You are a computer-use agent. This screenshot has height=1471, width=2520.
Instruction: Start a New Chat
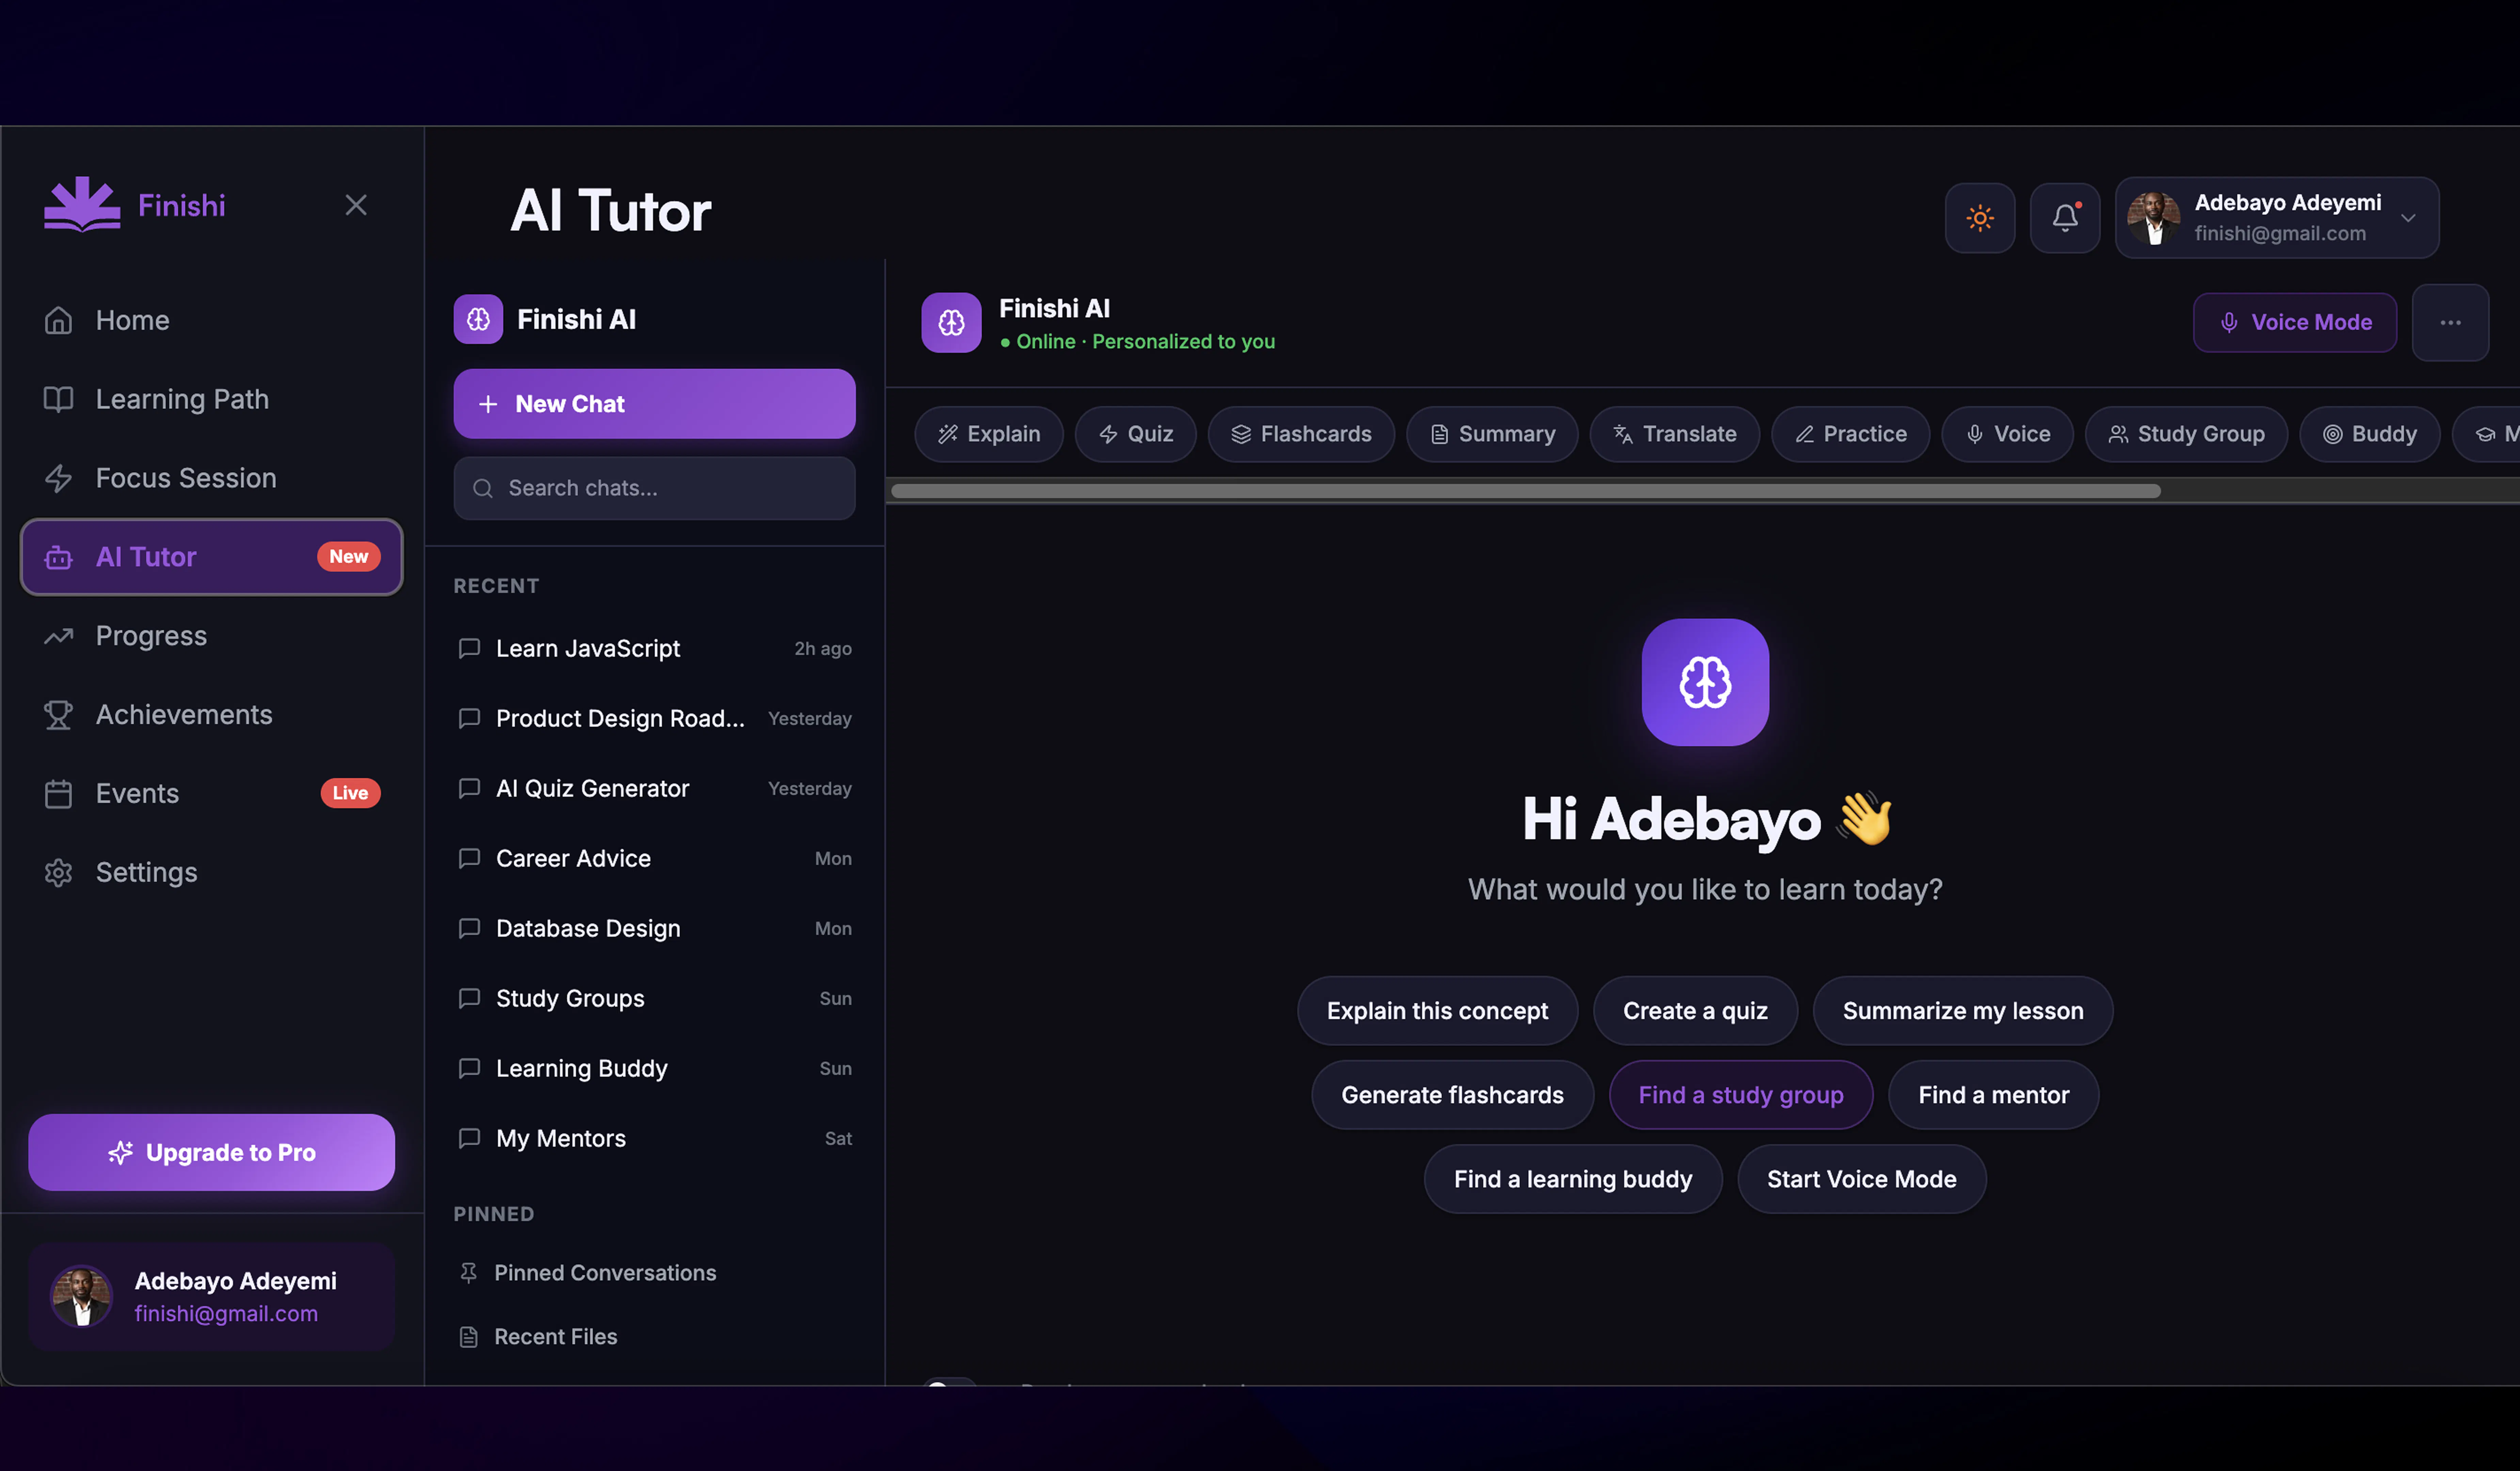coord(654,404)
